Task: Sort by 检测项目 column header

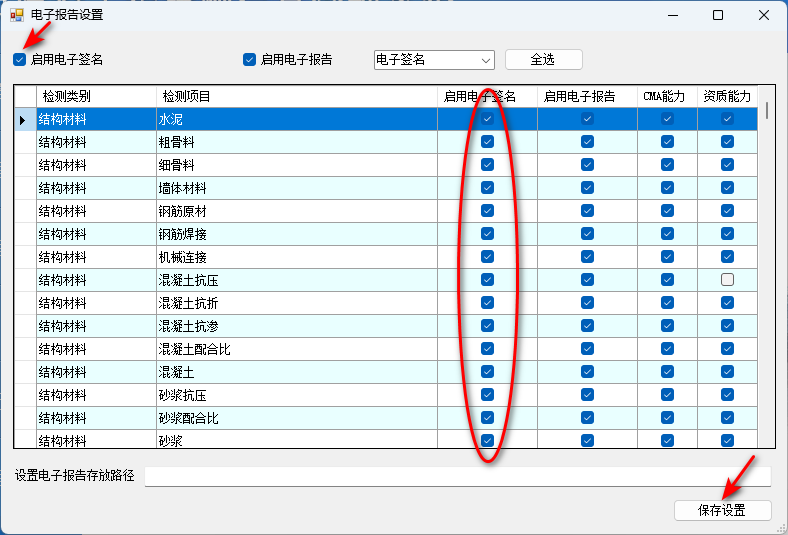Action: [296, 96]
